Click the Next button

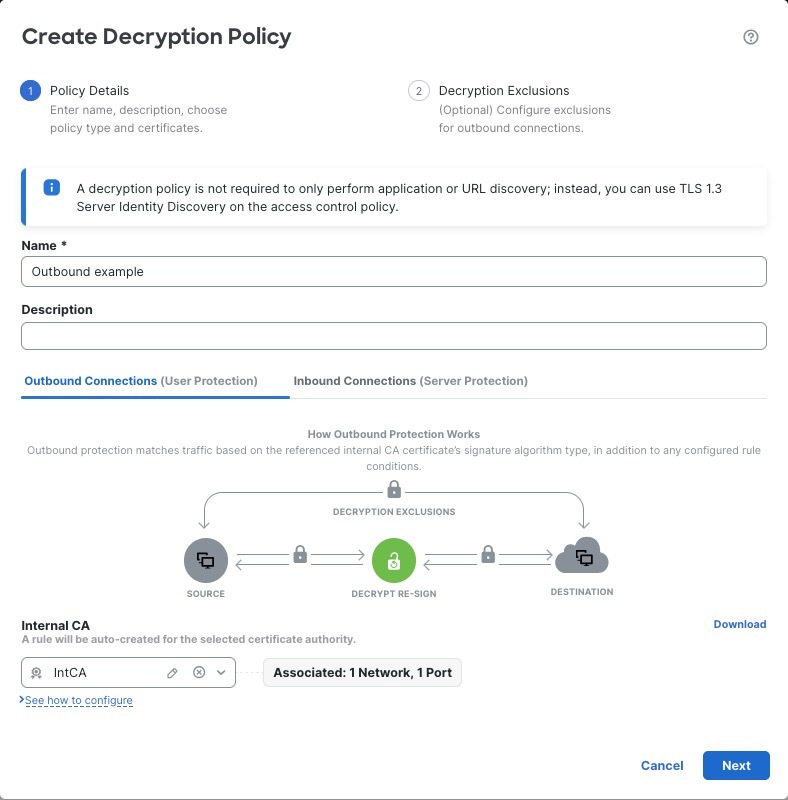pyautogui.click(x=736, y=765)
